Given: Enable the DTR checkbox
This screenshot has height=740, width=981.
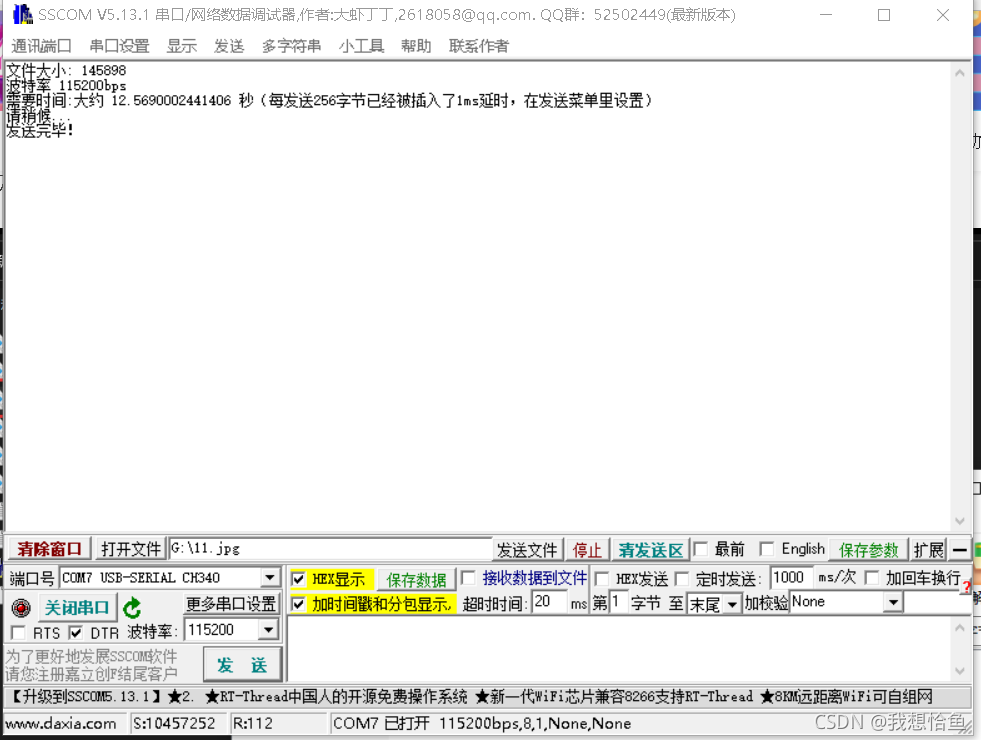Looking at the screenshot, I should coord(76,633).
